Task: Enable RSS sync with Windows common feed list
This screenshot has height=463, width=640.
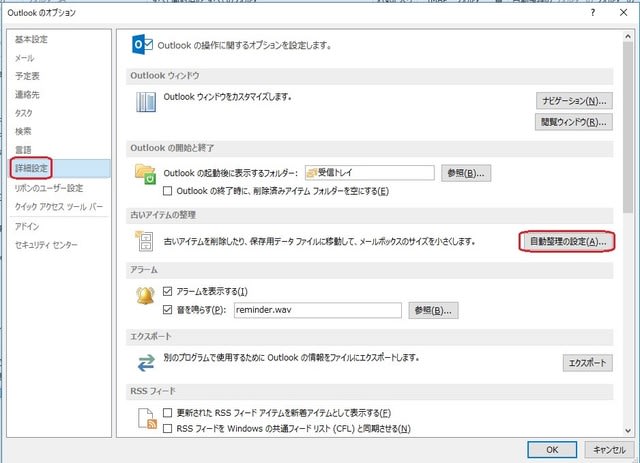Action: 167,428
